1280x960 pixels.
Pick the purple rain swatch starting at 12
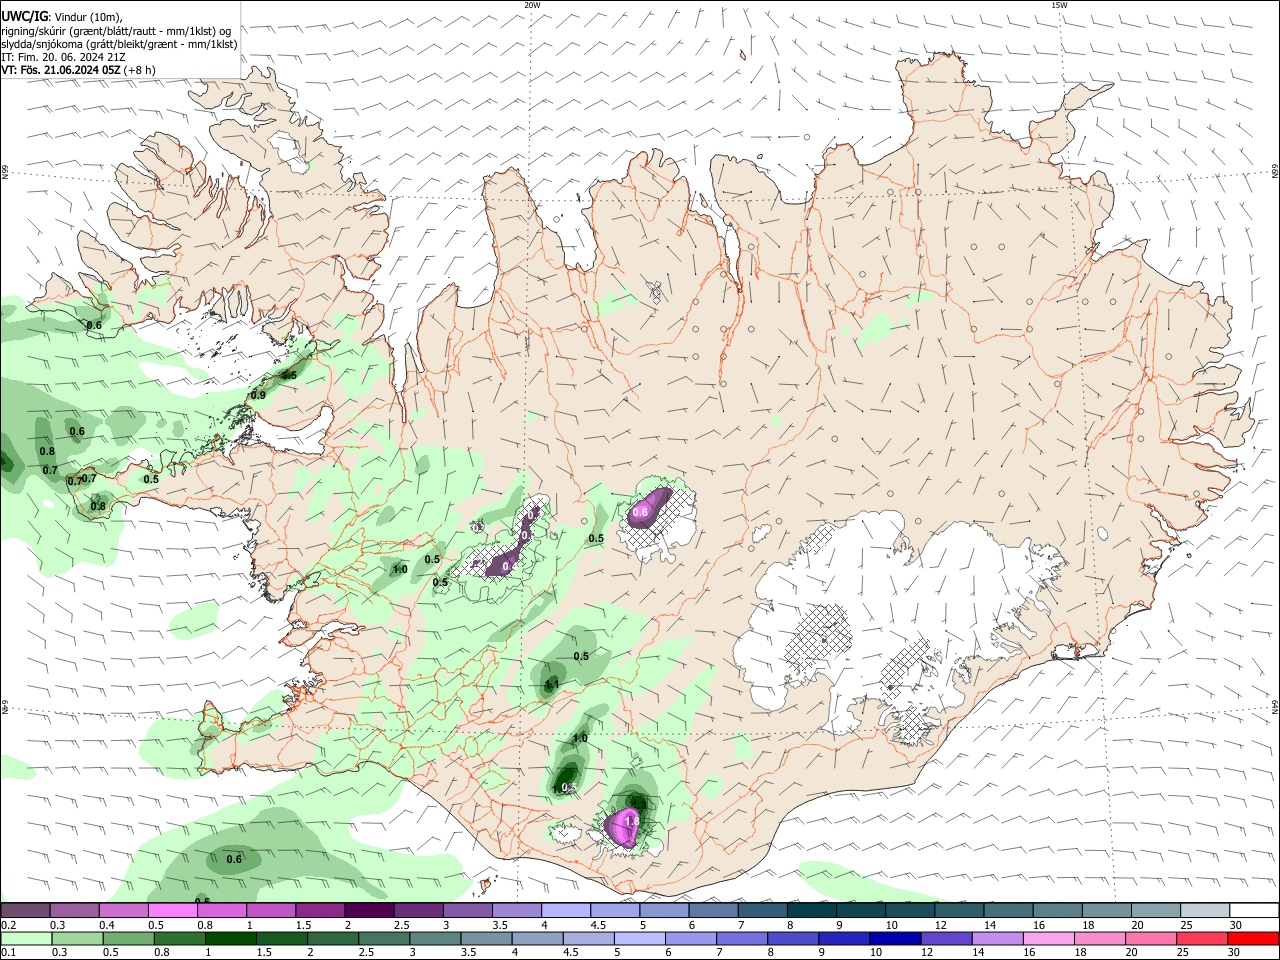click(946, 939)
